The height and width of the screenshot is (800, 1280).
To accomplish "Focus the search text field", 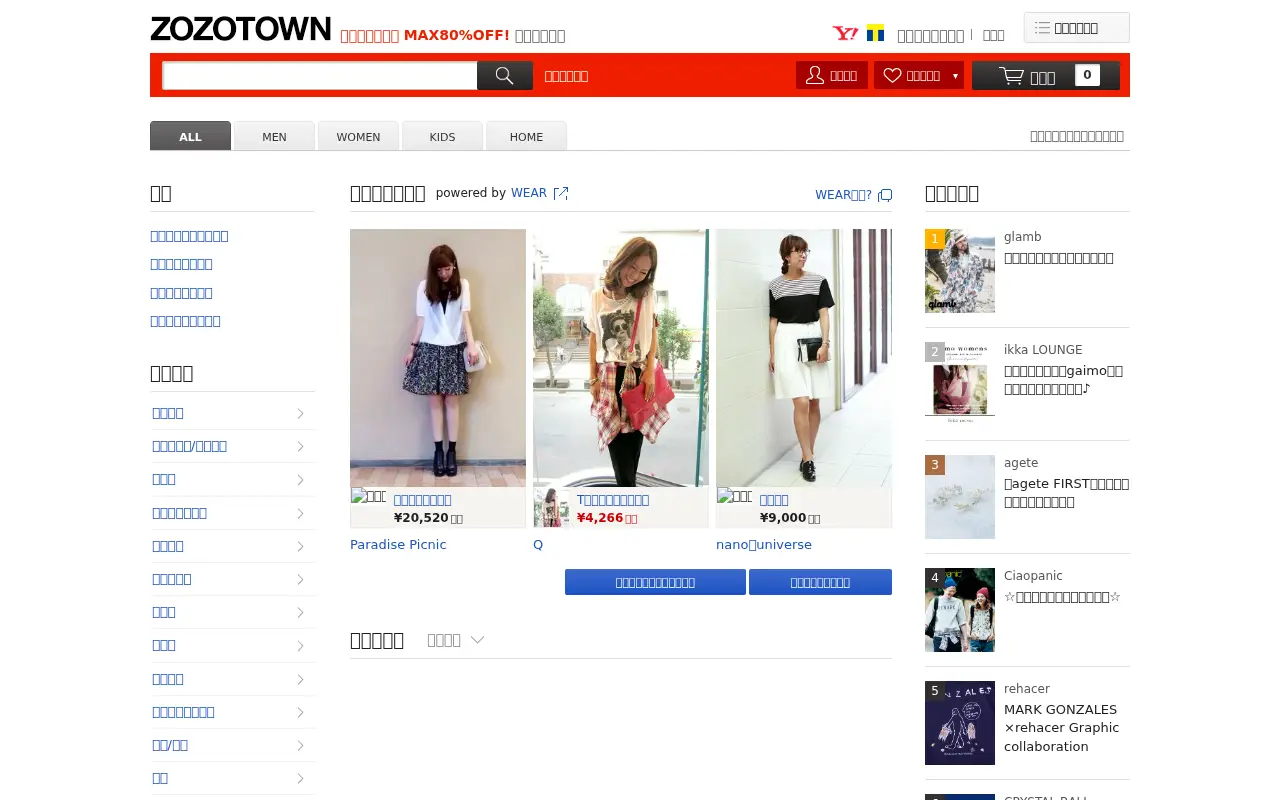I will [320, 76].
